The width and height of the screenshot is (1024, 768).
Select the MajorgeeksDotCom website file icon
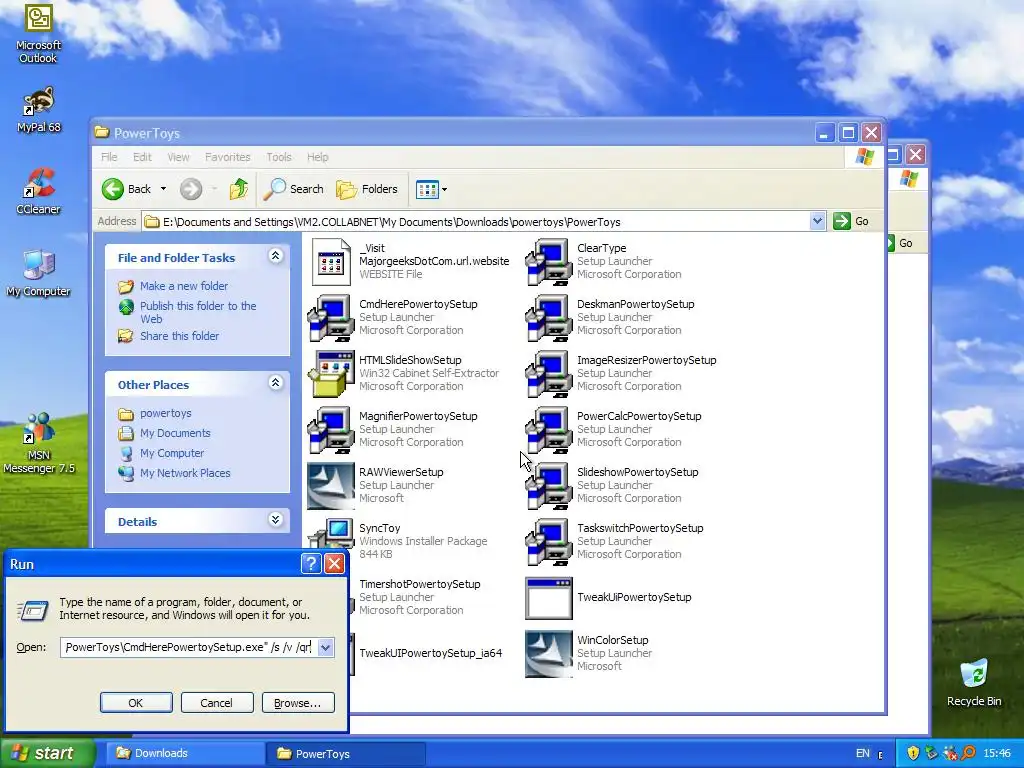pyautogui.click(x=331, y=262)
